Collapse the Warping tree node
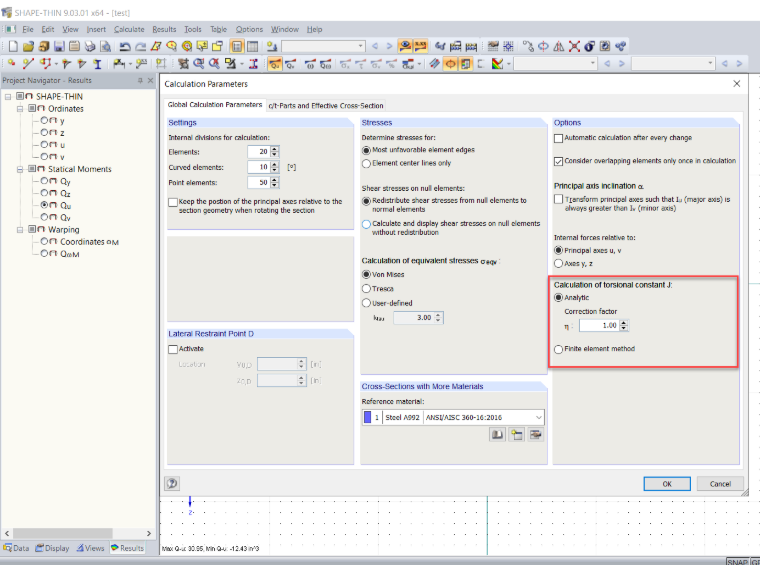Image resolution: width=760 pixels, height=570 pixels. click(x=20, y=230)
